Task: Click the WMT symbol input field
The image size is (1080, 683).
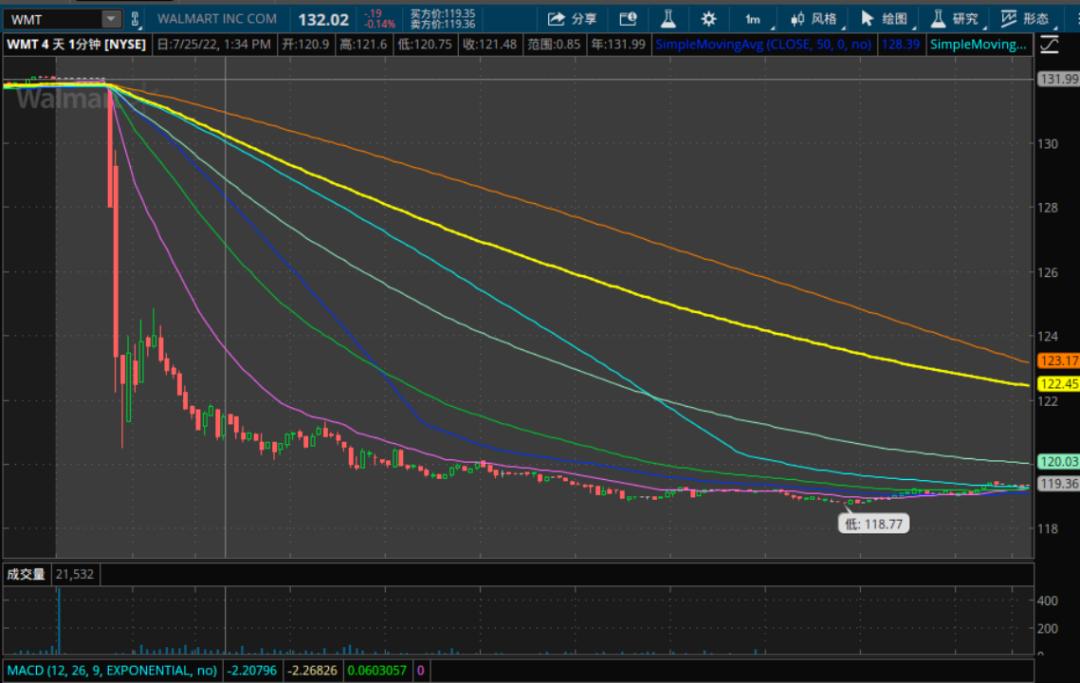Action: (52, 19)
